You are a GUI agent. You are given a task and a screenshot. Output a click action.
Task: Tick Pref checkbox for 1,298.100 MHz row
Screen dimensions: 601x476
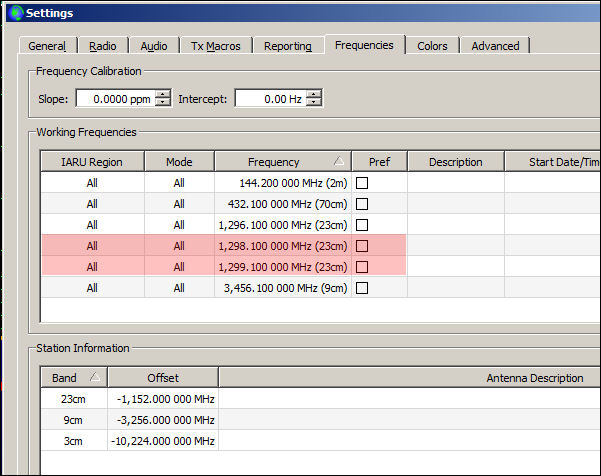coord(363,246)
